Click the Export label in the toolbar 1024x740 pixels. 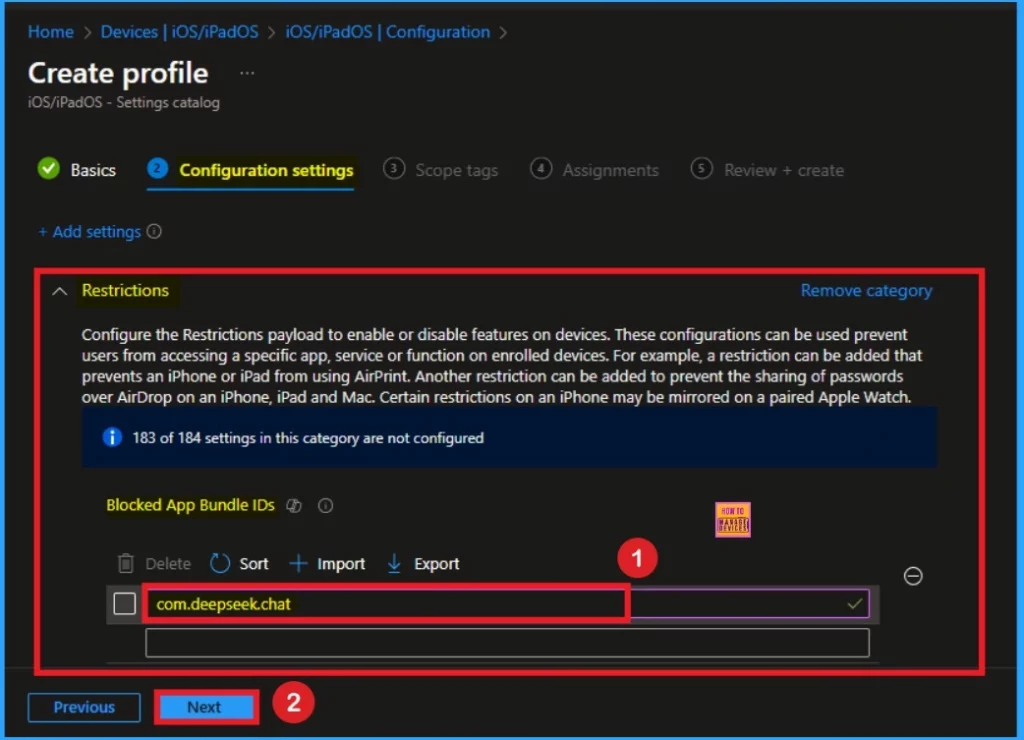click(x=437, y=564)
